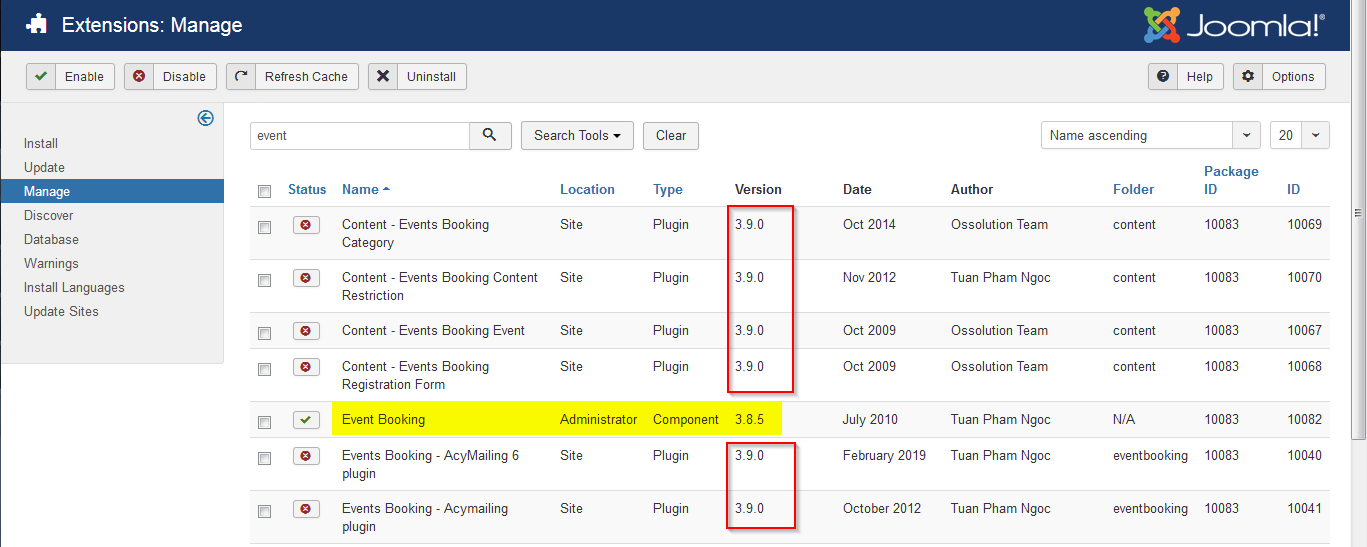Check the Events Booking - Acymailing plugin row
Image resolution: width=1367 pixels, height=547 pixels.
coord(264,511)
